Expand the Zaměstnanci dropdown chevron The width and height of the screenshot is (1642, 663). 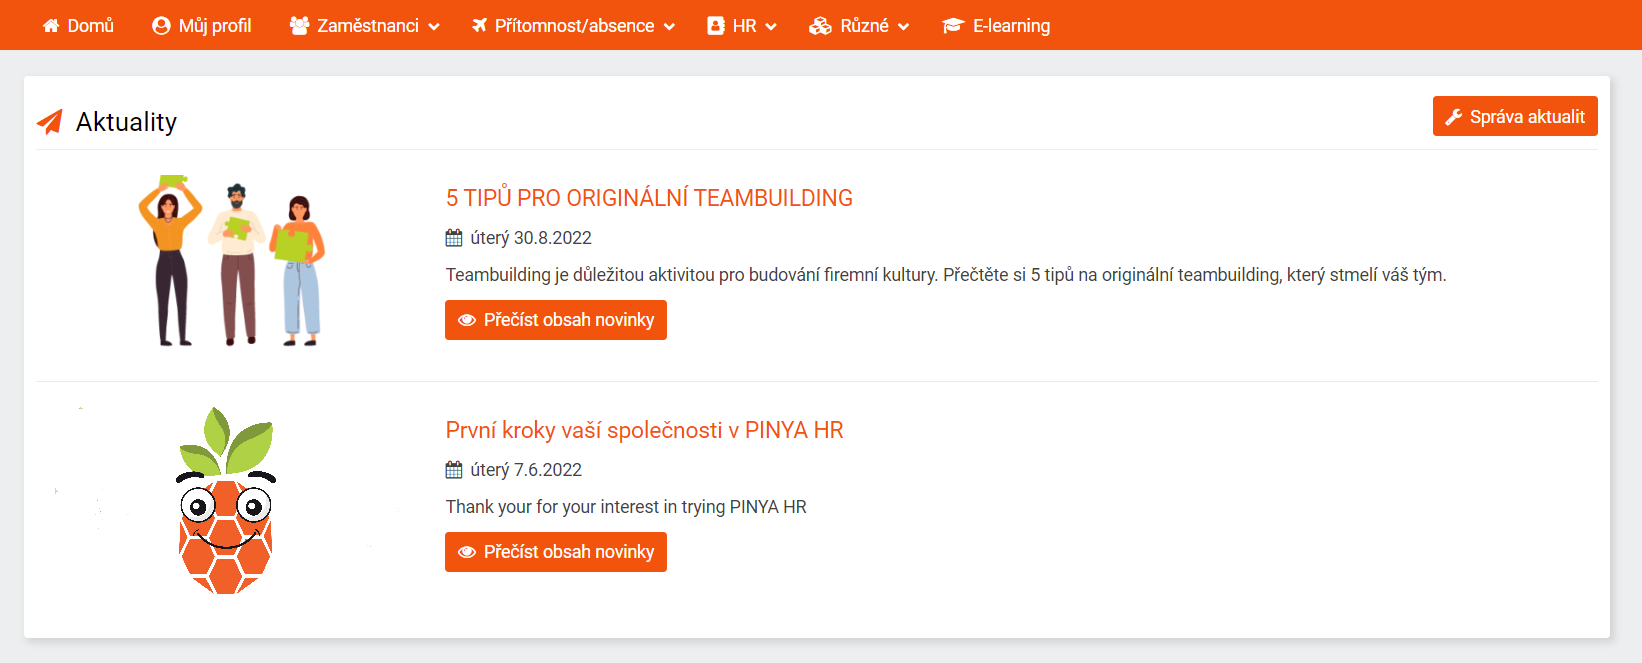click(x=434, y=27)
